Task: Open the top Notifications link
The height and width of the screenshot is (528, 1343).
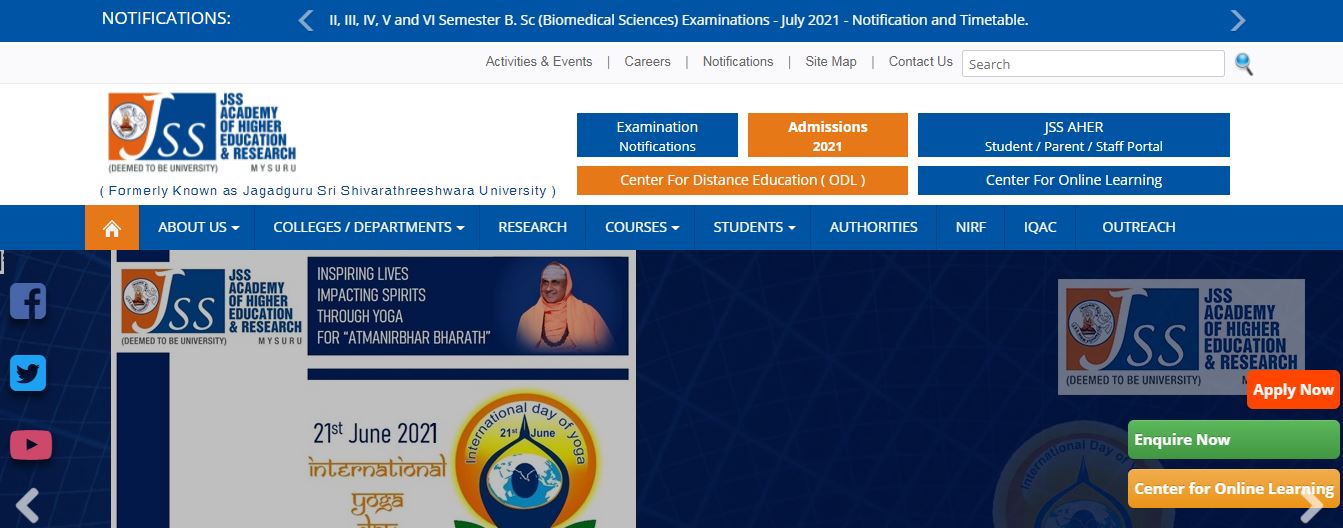Action: tap(738, 62)
